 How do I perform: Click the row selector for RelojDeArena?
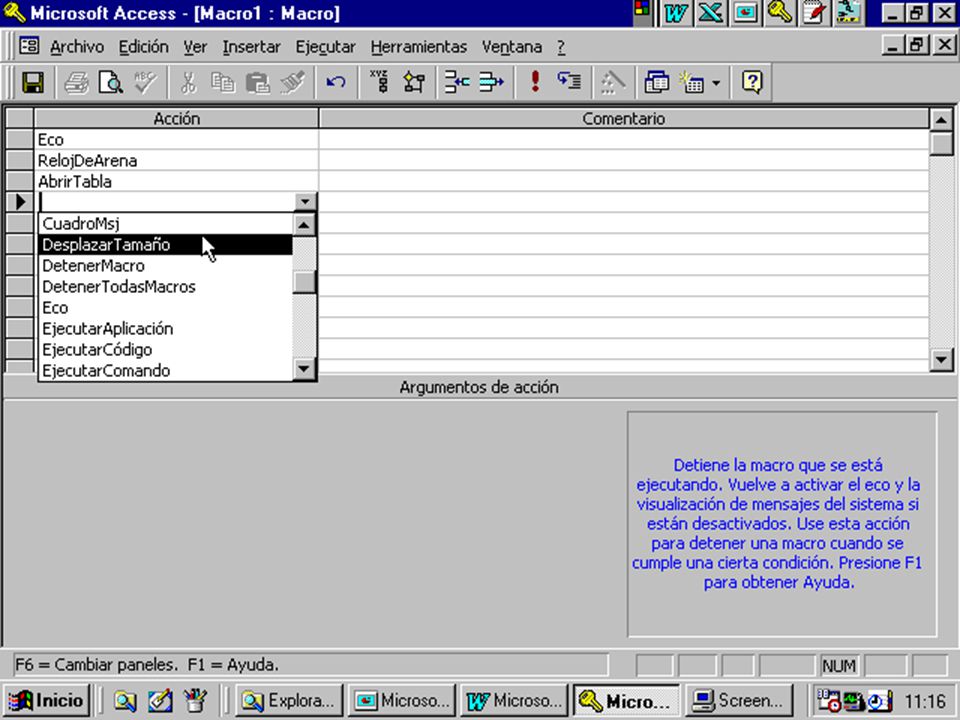pos(19,160)
